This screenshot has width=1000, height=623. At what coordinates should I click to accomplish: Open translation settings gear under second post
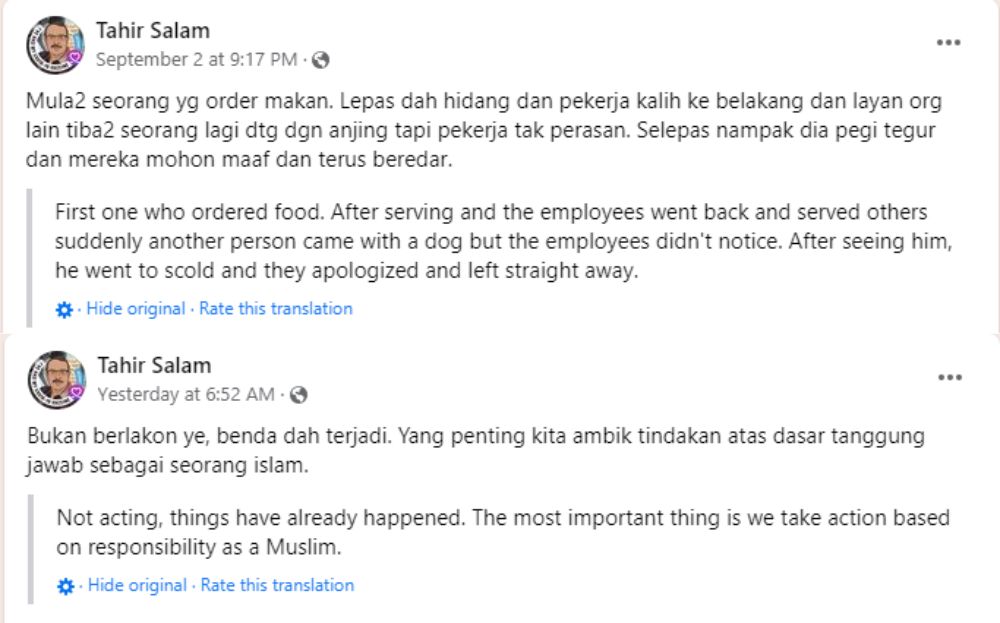coord(65,586)
